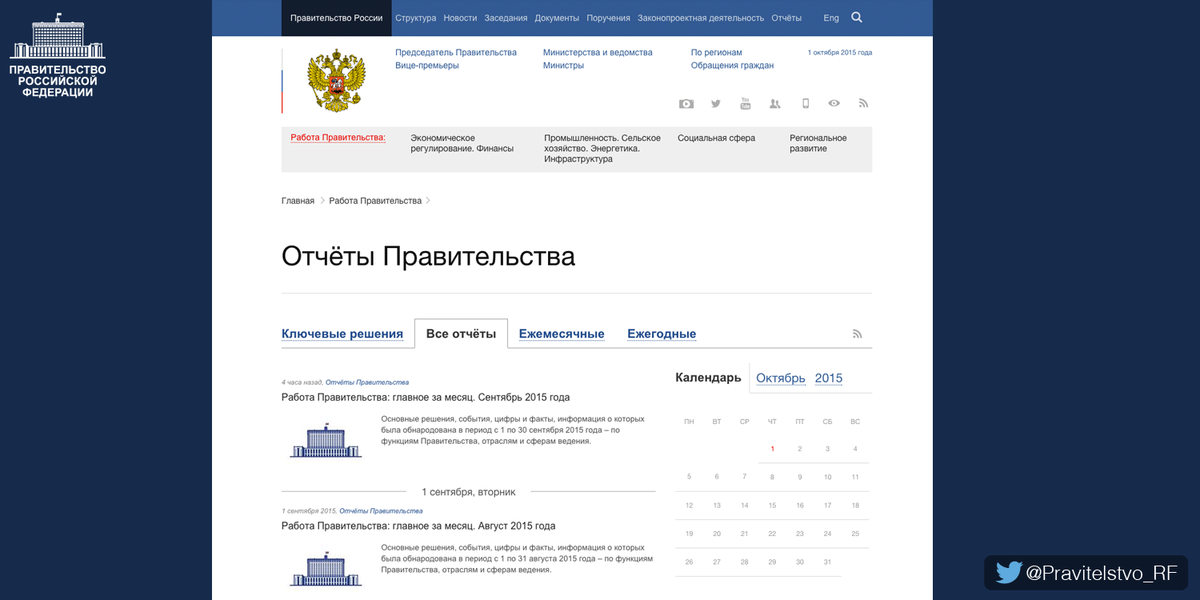Screen dimensions: 1200x600
Task: Click Отчёты Правительства tag on September report
Action: click(x=367, y=382)
